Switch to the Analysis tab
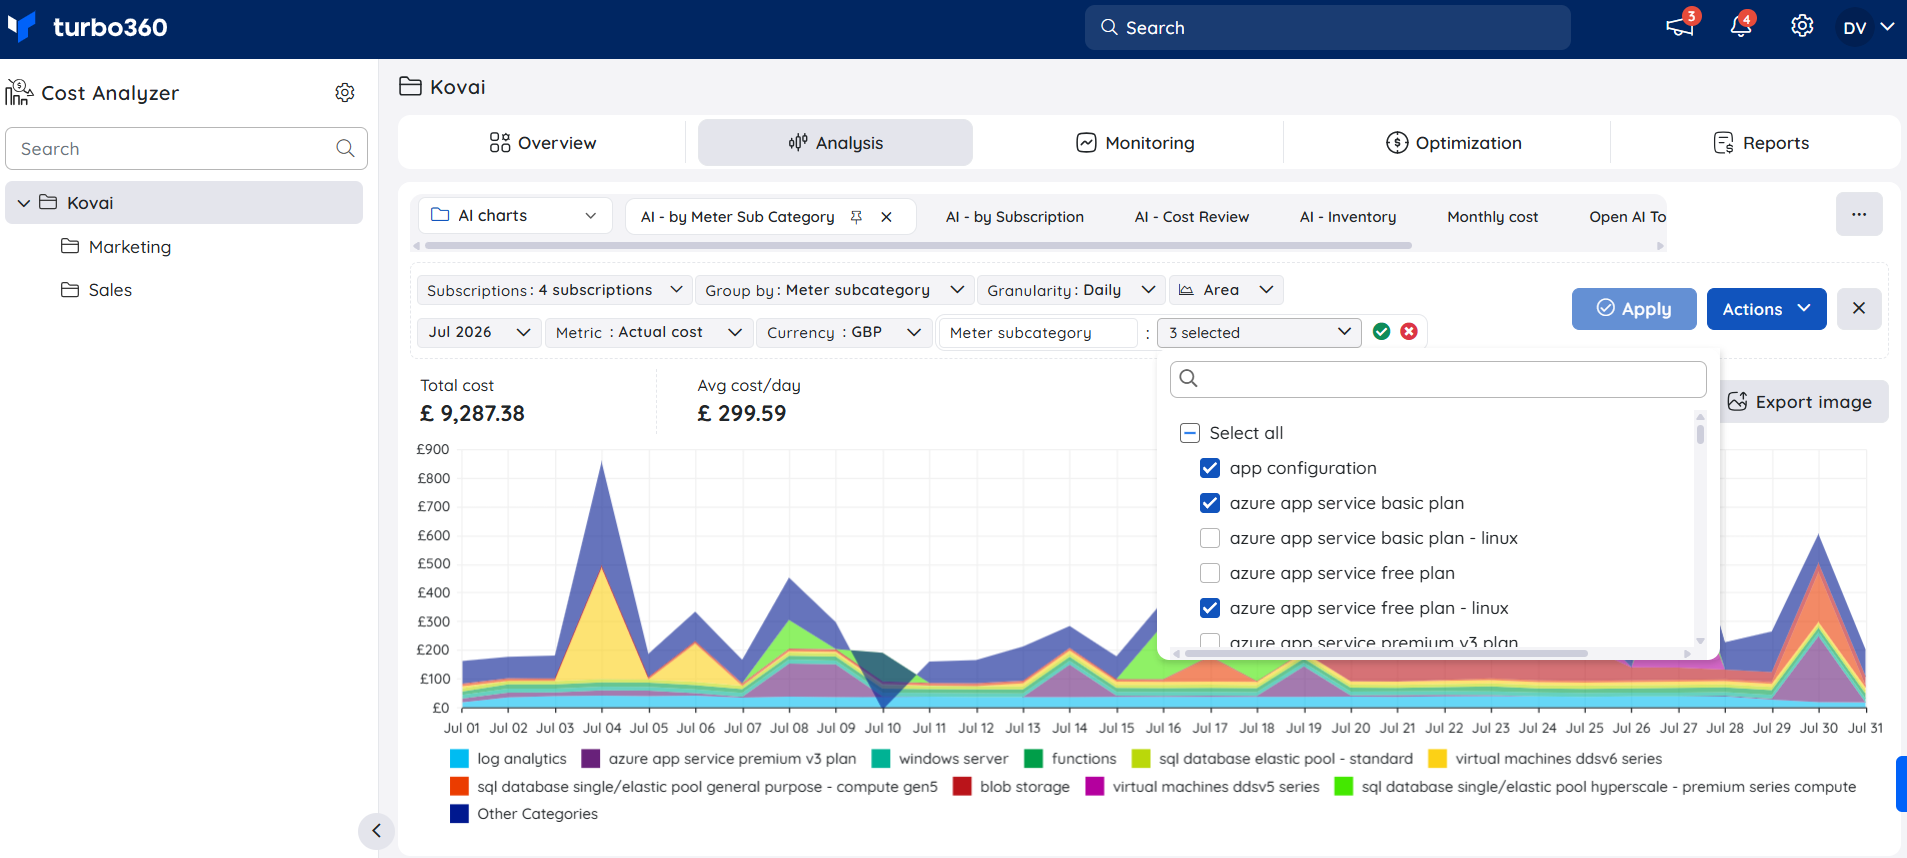 [x=835, y=143]
